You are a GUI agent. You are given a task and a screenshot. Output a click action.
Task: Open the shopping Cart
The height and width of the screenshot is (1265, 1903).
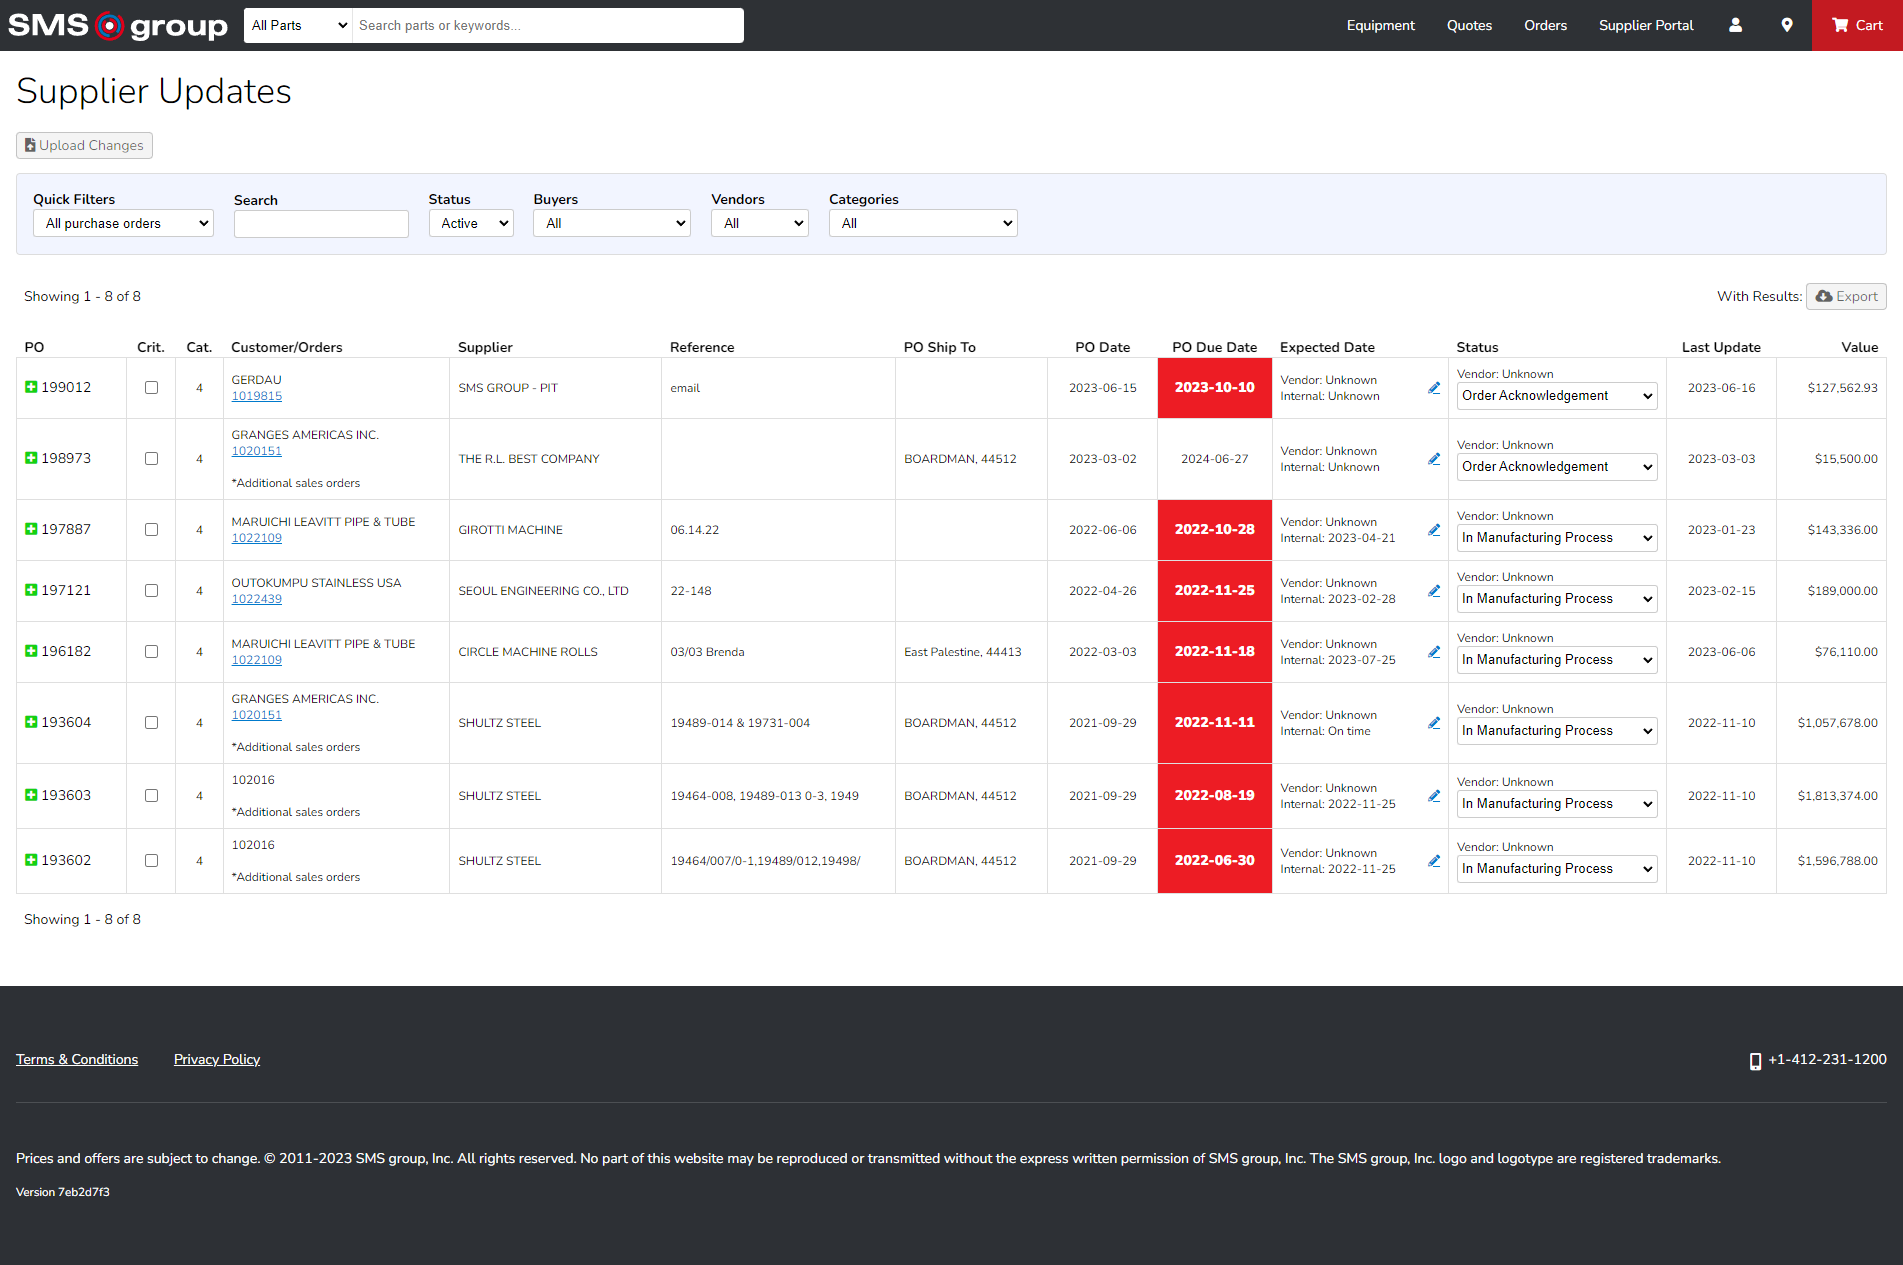click(x=1857, y=25)
